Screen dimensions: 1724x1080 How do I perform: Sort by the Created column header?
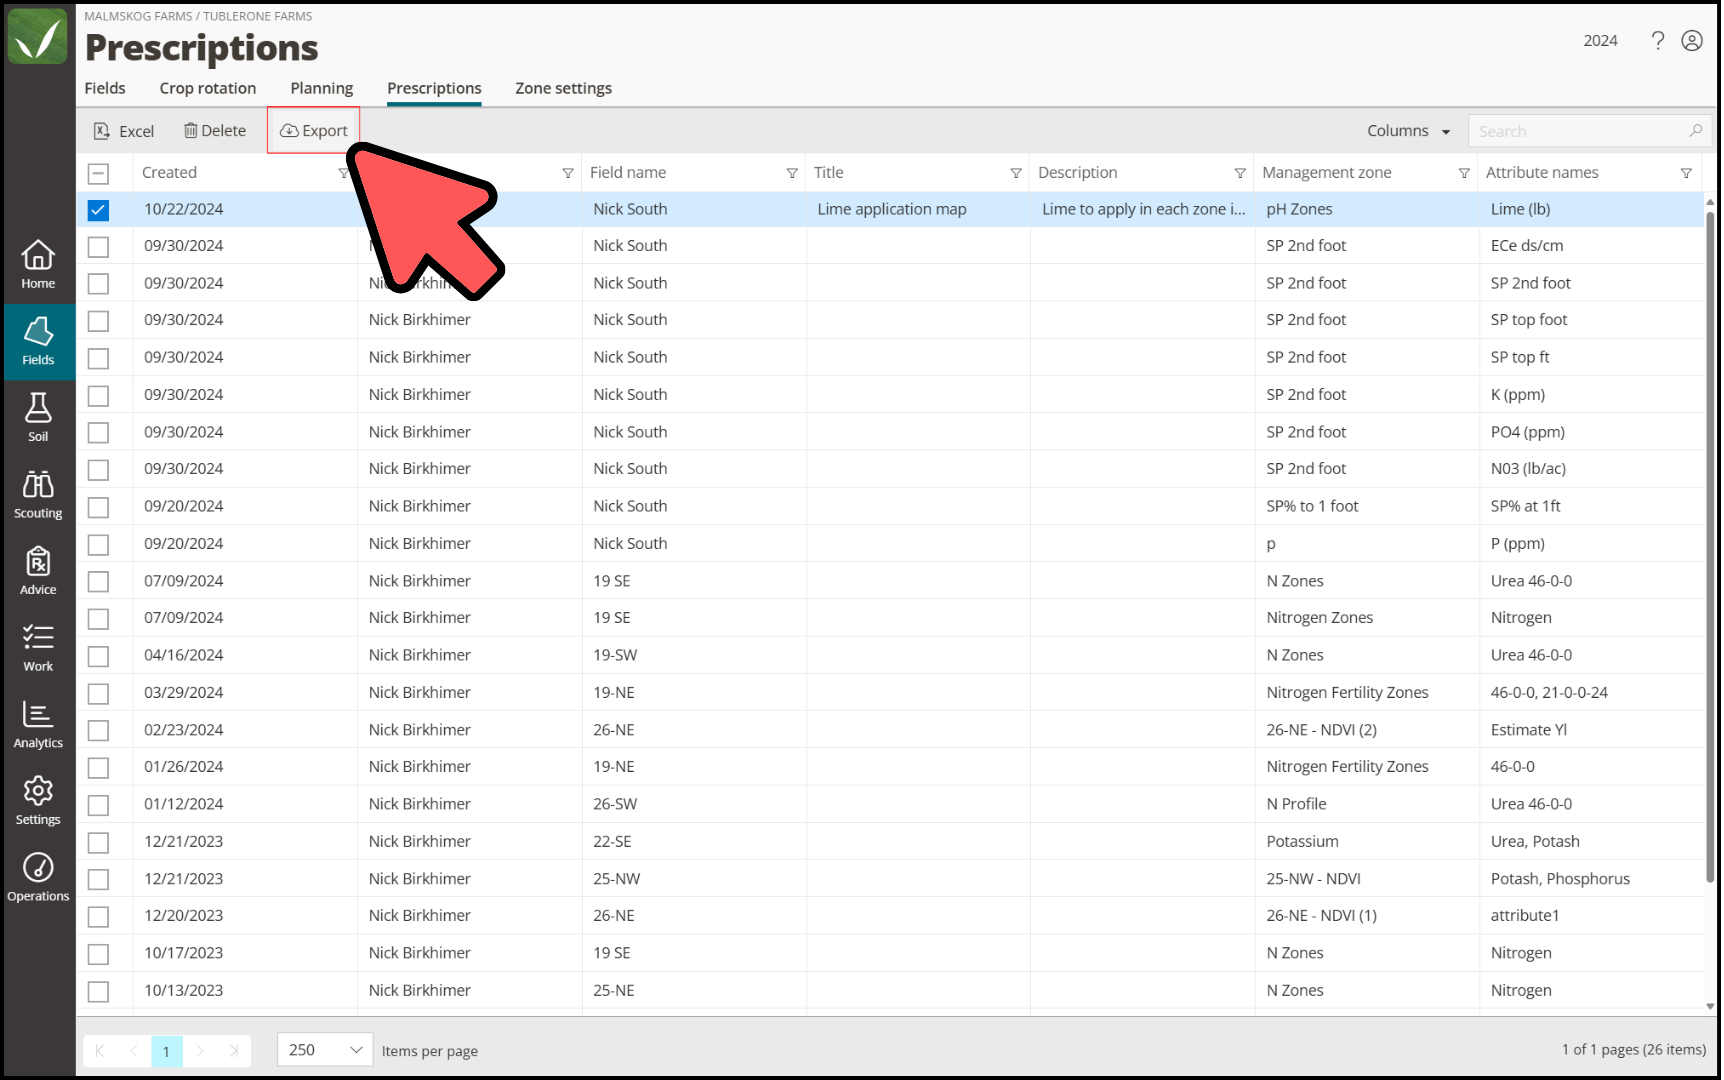[169, 173]
